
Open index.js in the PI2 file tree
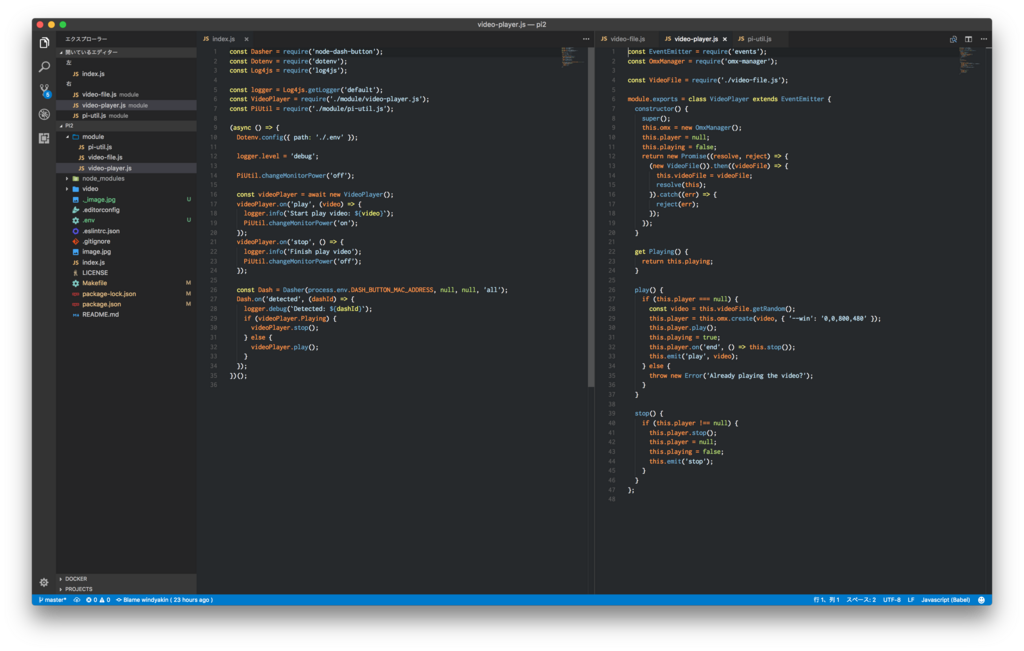126,262
